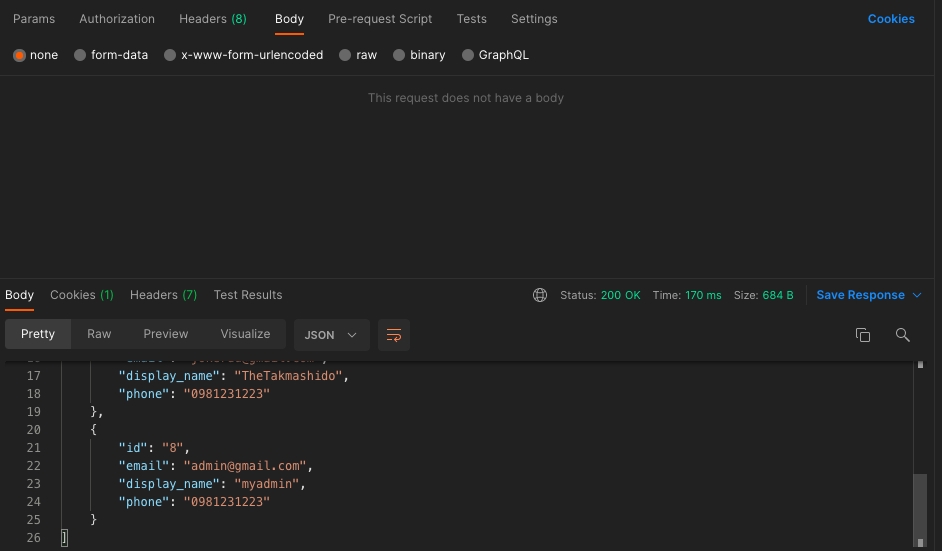
Task: Expand the Save Response dropdown arrow
Action: (917, 295)
